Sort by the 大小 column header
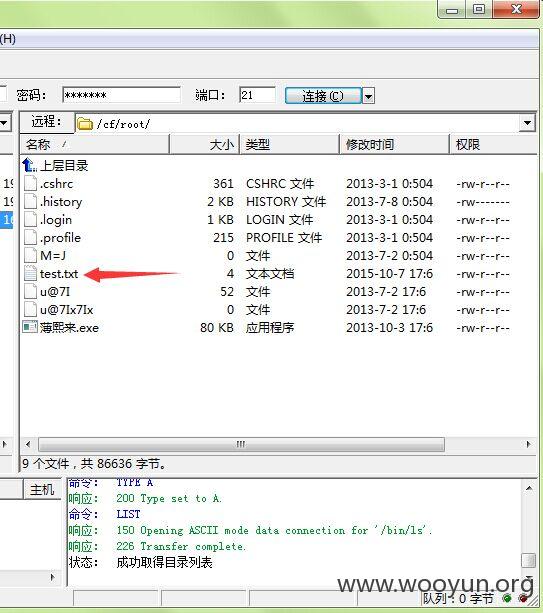Screen dimensions: 543x613 pyautogui.click(x=204, y=145)
